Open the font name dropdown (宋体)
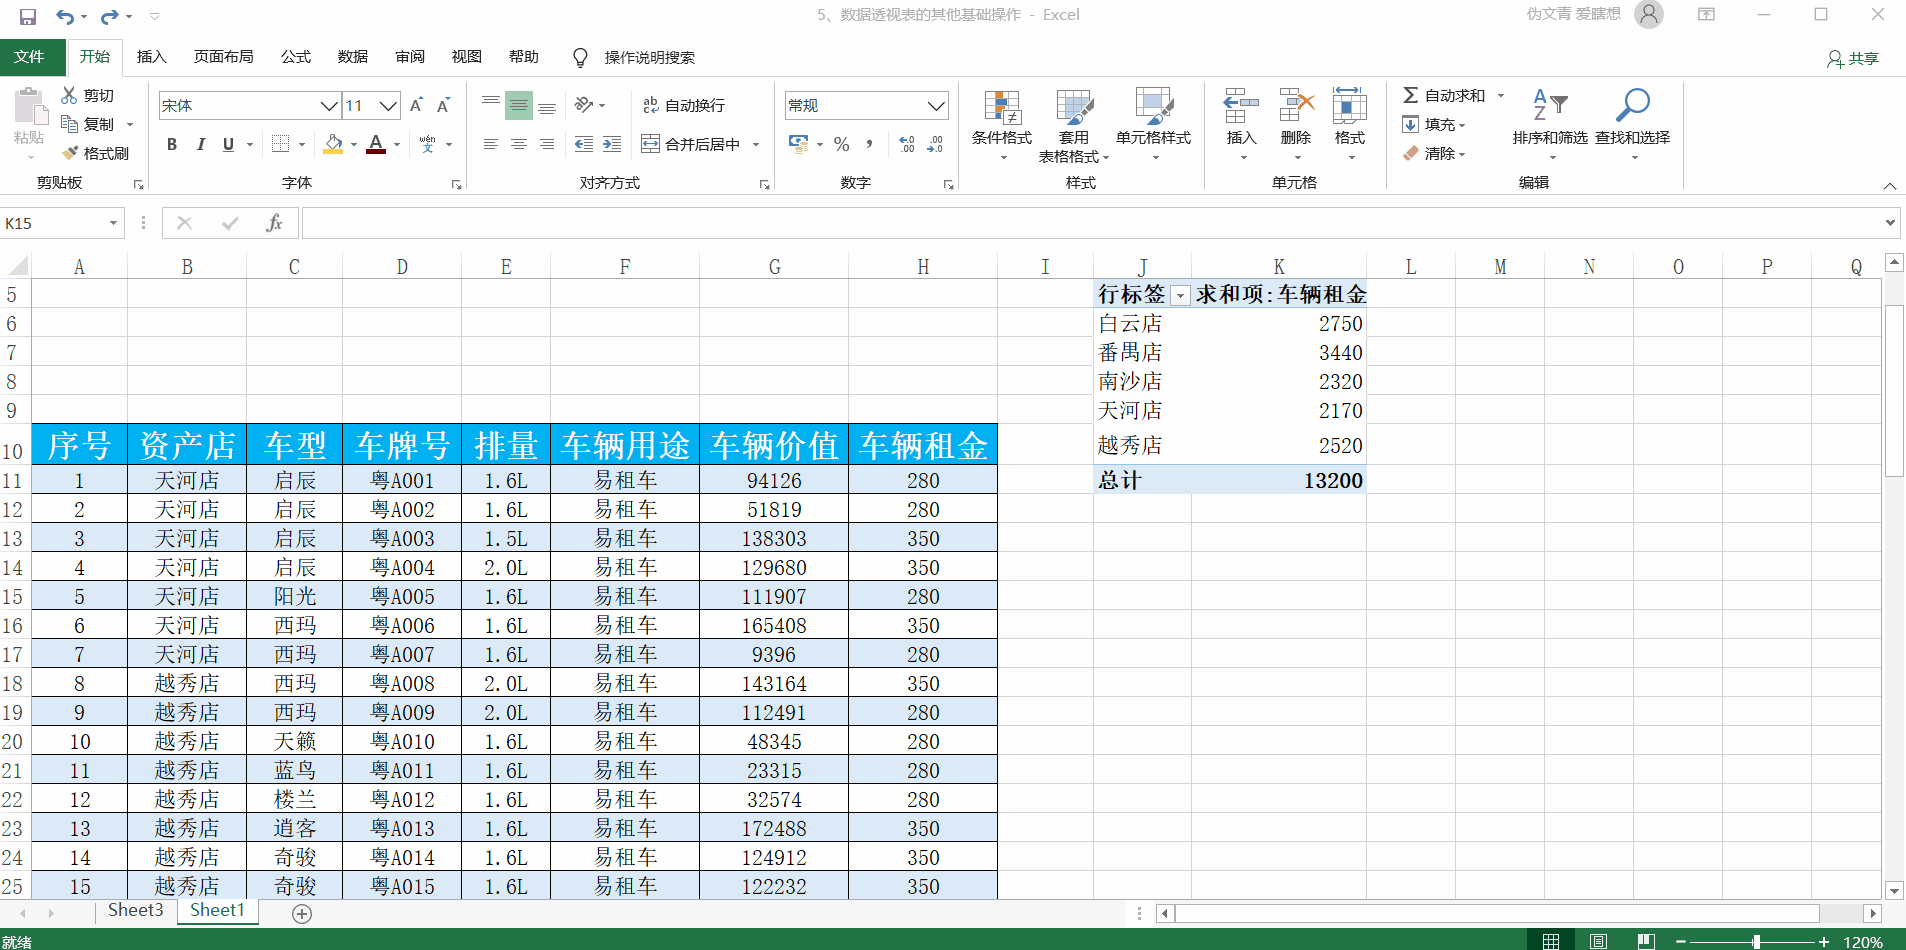 click(329, 105)
